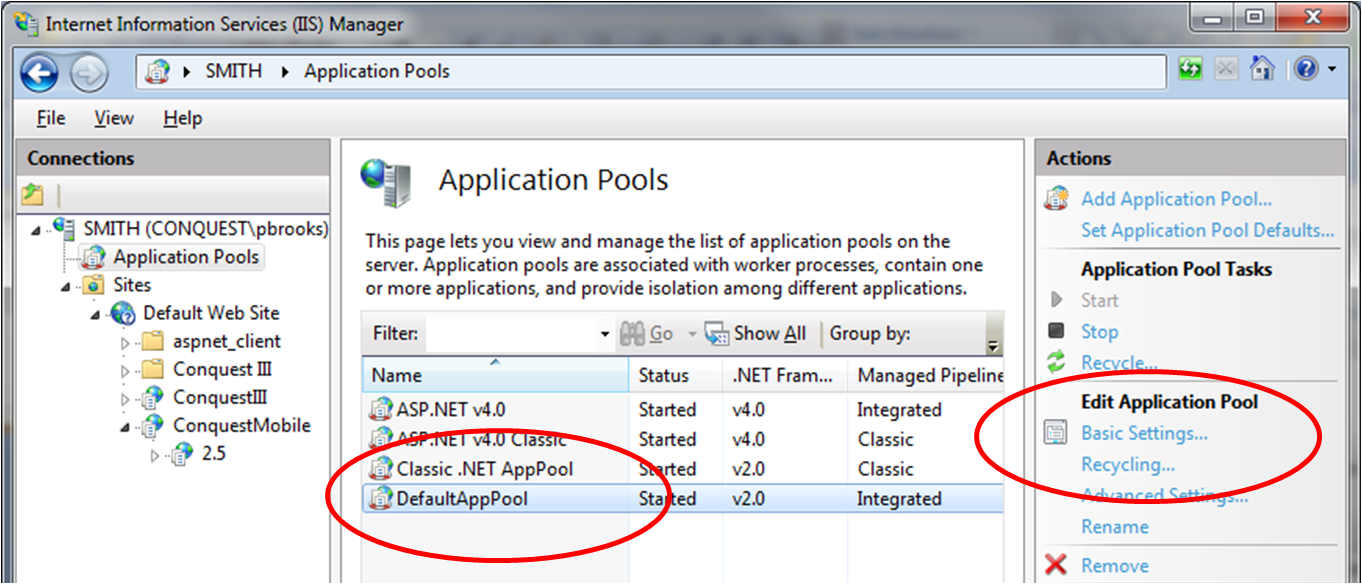Click the SMITH server node icon

[64, 228]
